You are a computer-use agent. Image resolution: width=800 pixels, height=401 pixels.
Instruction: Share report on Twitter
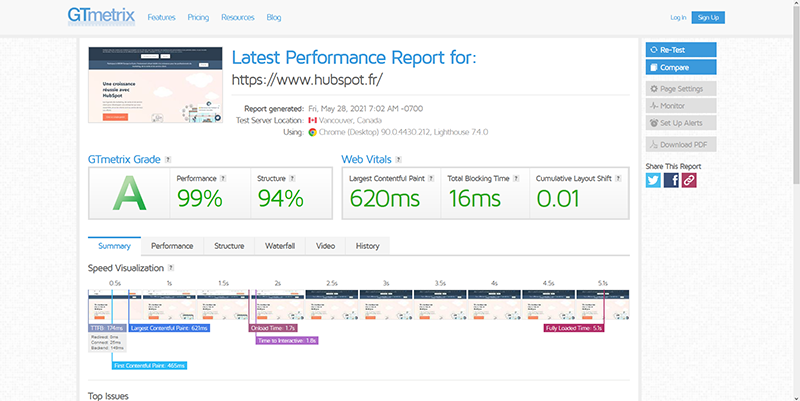653,180
